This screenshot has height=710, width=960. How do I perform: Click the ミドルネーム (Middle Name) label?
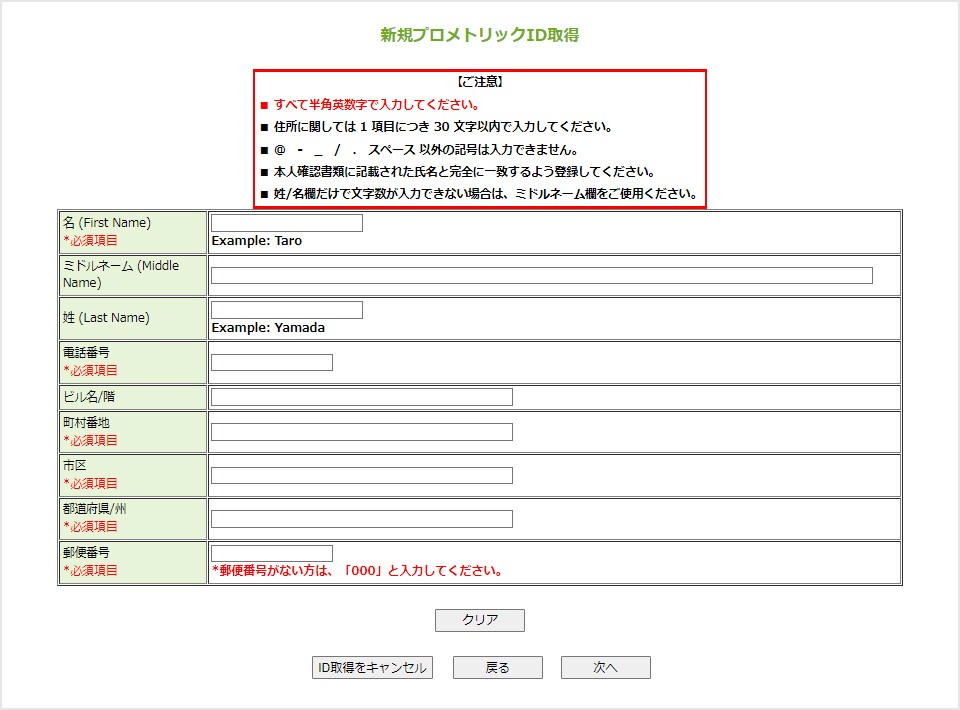coord(121,274)
